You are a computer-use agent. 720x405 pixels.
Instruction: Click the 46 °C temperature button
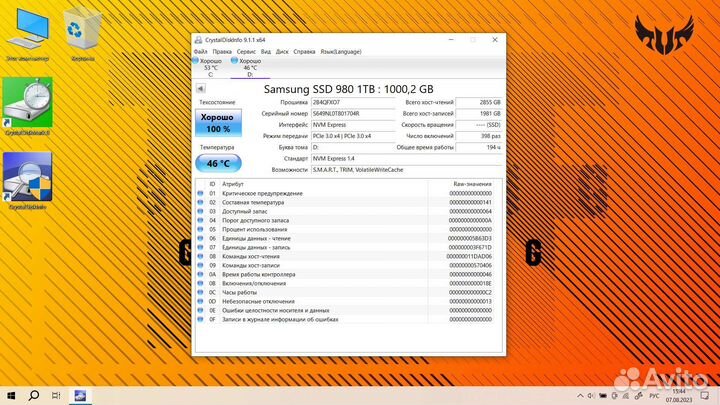(218, 163)
